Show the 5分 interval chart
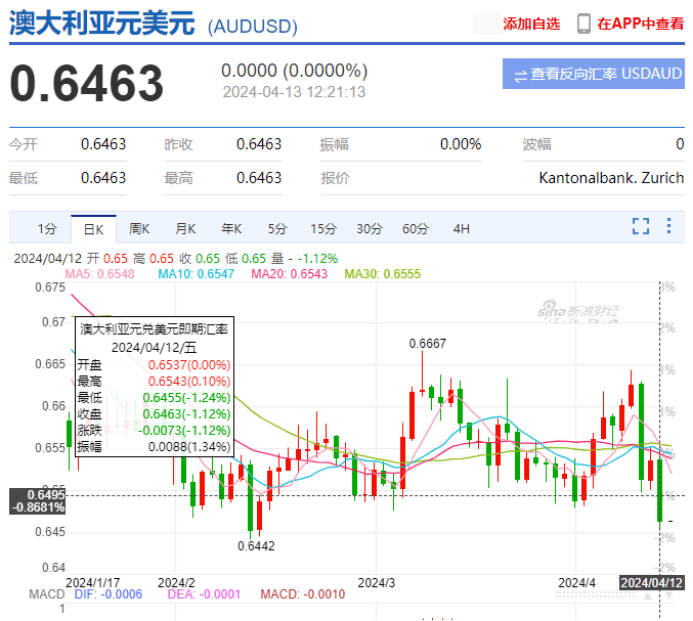The image size is (693, 621). 277,228
